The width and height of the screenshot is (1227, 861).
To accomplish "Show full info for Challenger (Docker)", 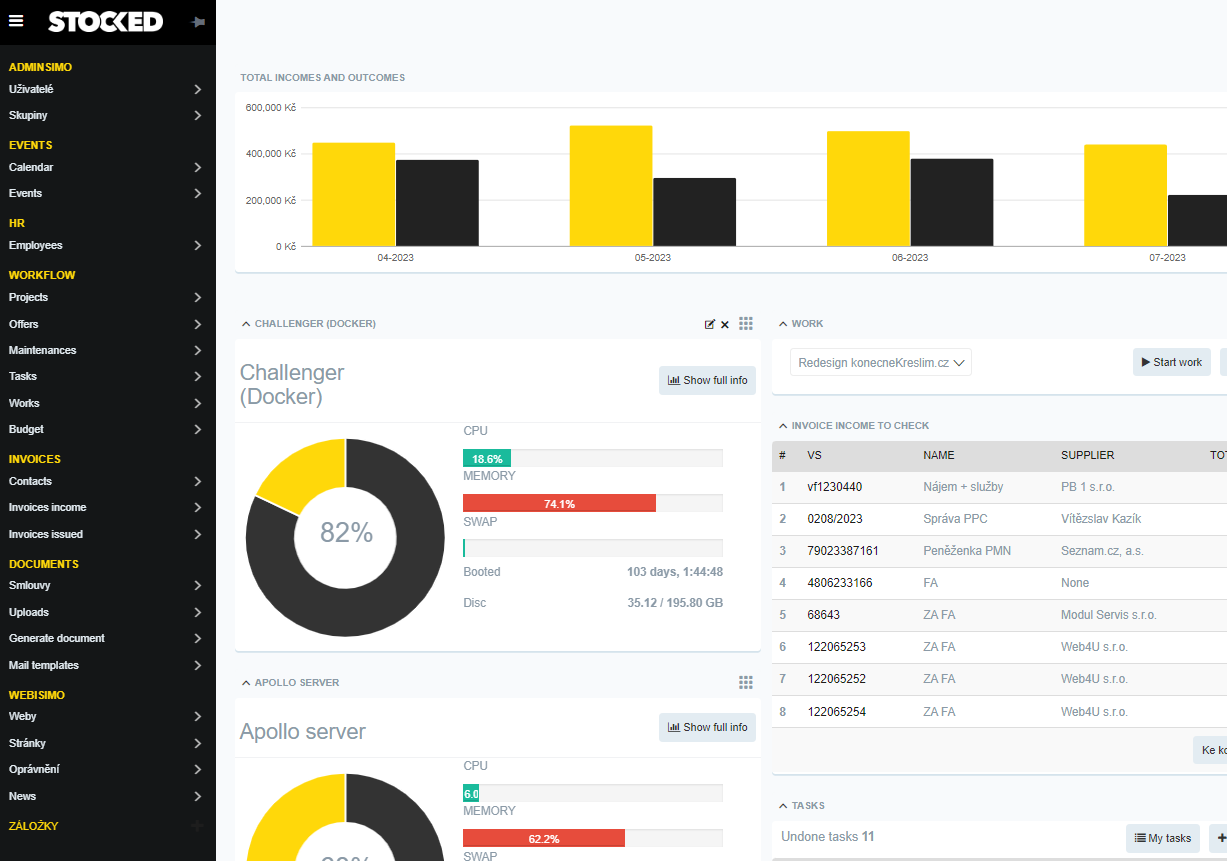I will coord(707,380).
